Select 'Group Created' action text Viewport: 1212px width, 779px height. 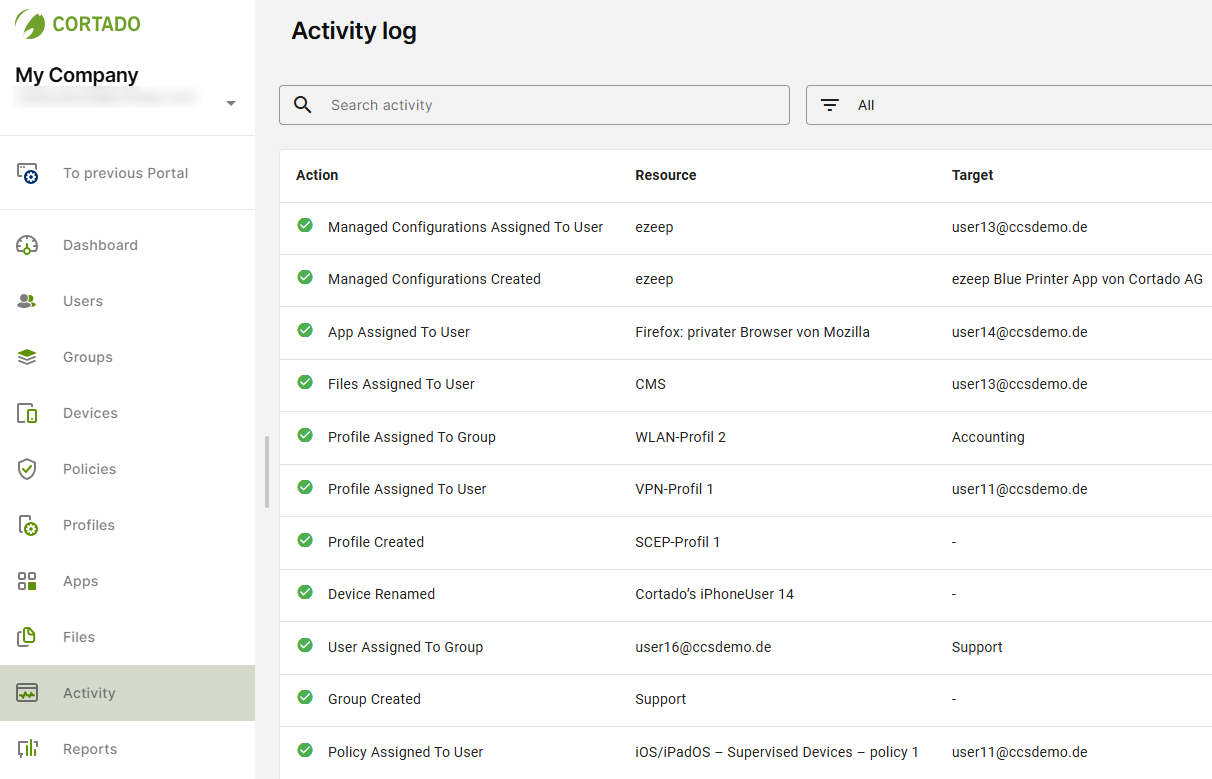click(x=374, y=699)
